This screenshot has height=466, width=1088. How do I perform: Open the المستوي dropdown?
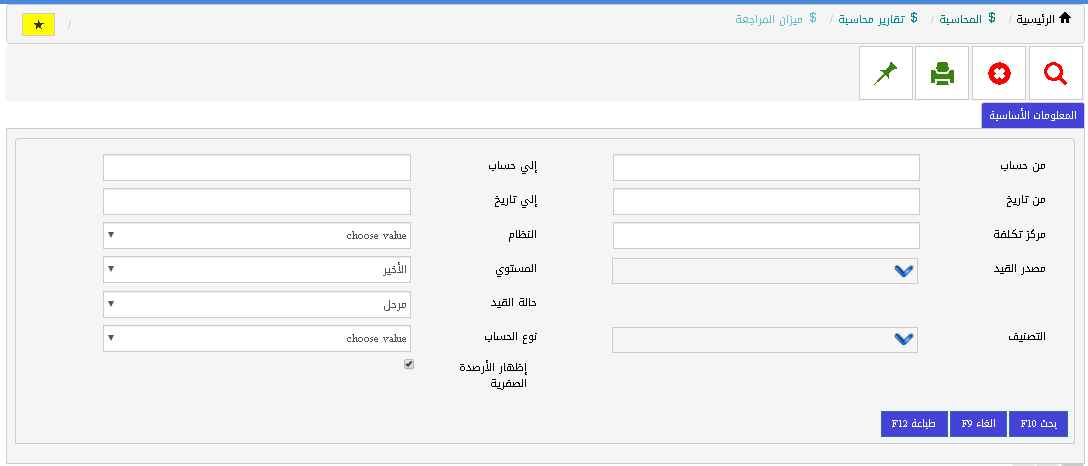(x=257, y=270)
